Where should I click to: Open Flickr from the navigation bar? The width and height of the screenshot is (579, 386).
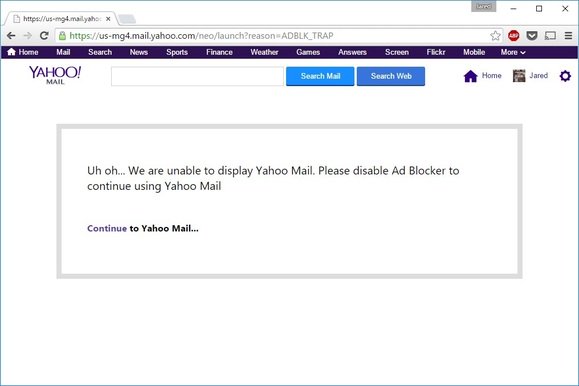pos(436,52)
